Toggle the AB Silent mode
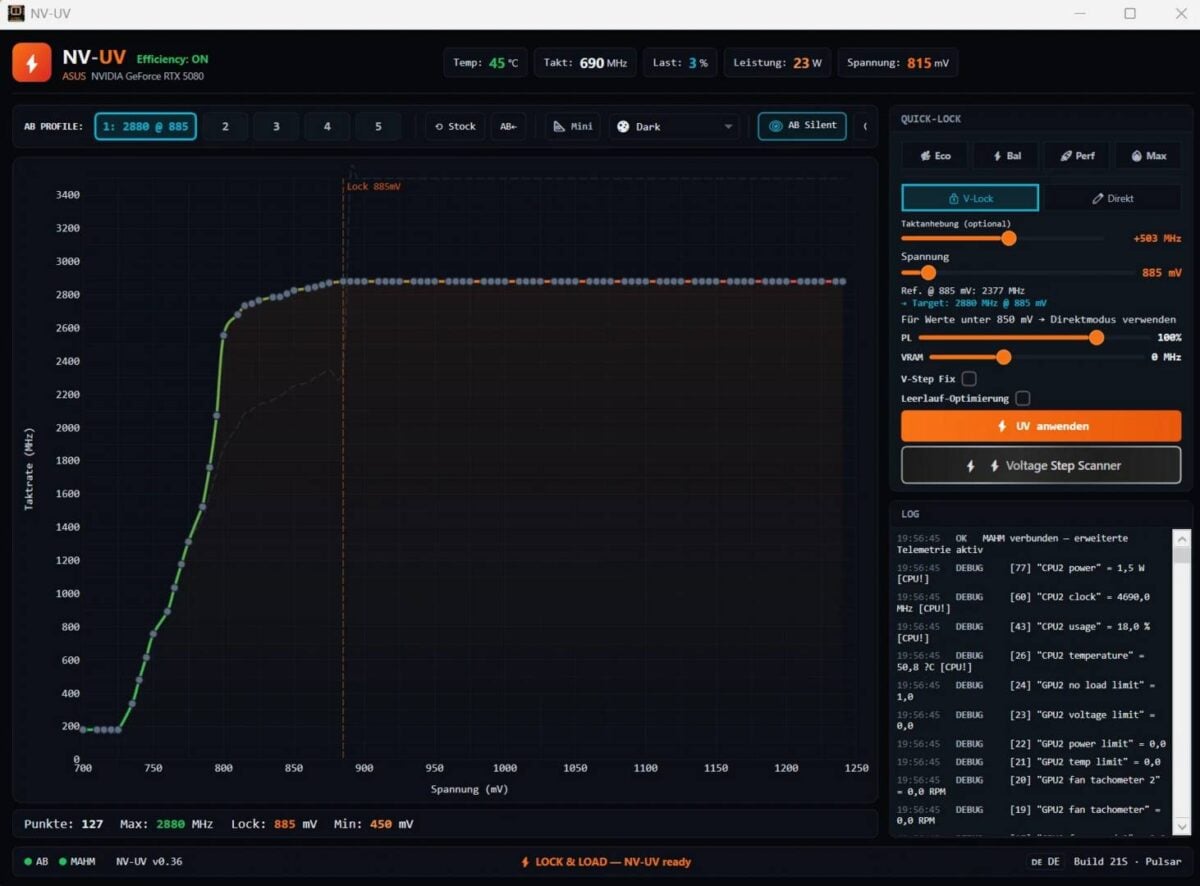Viewport: 1200px width, 886px height. click(801, 126)
